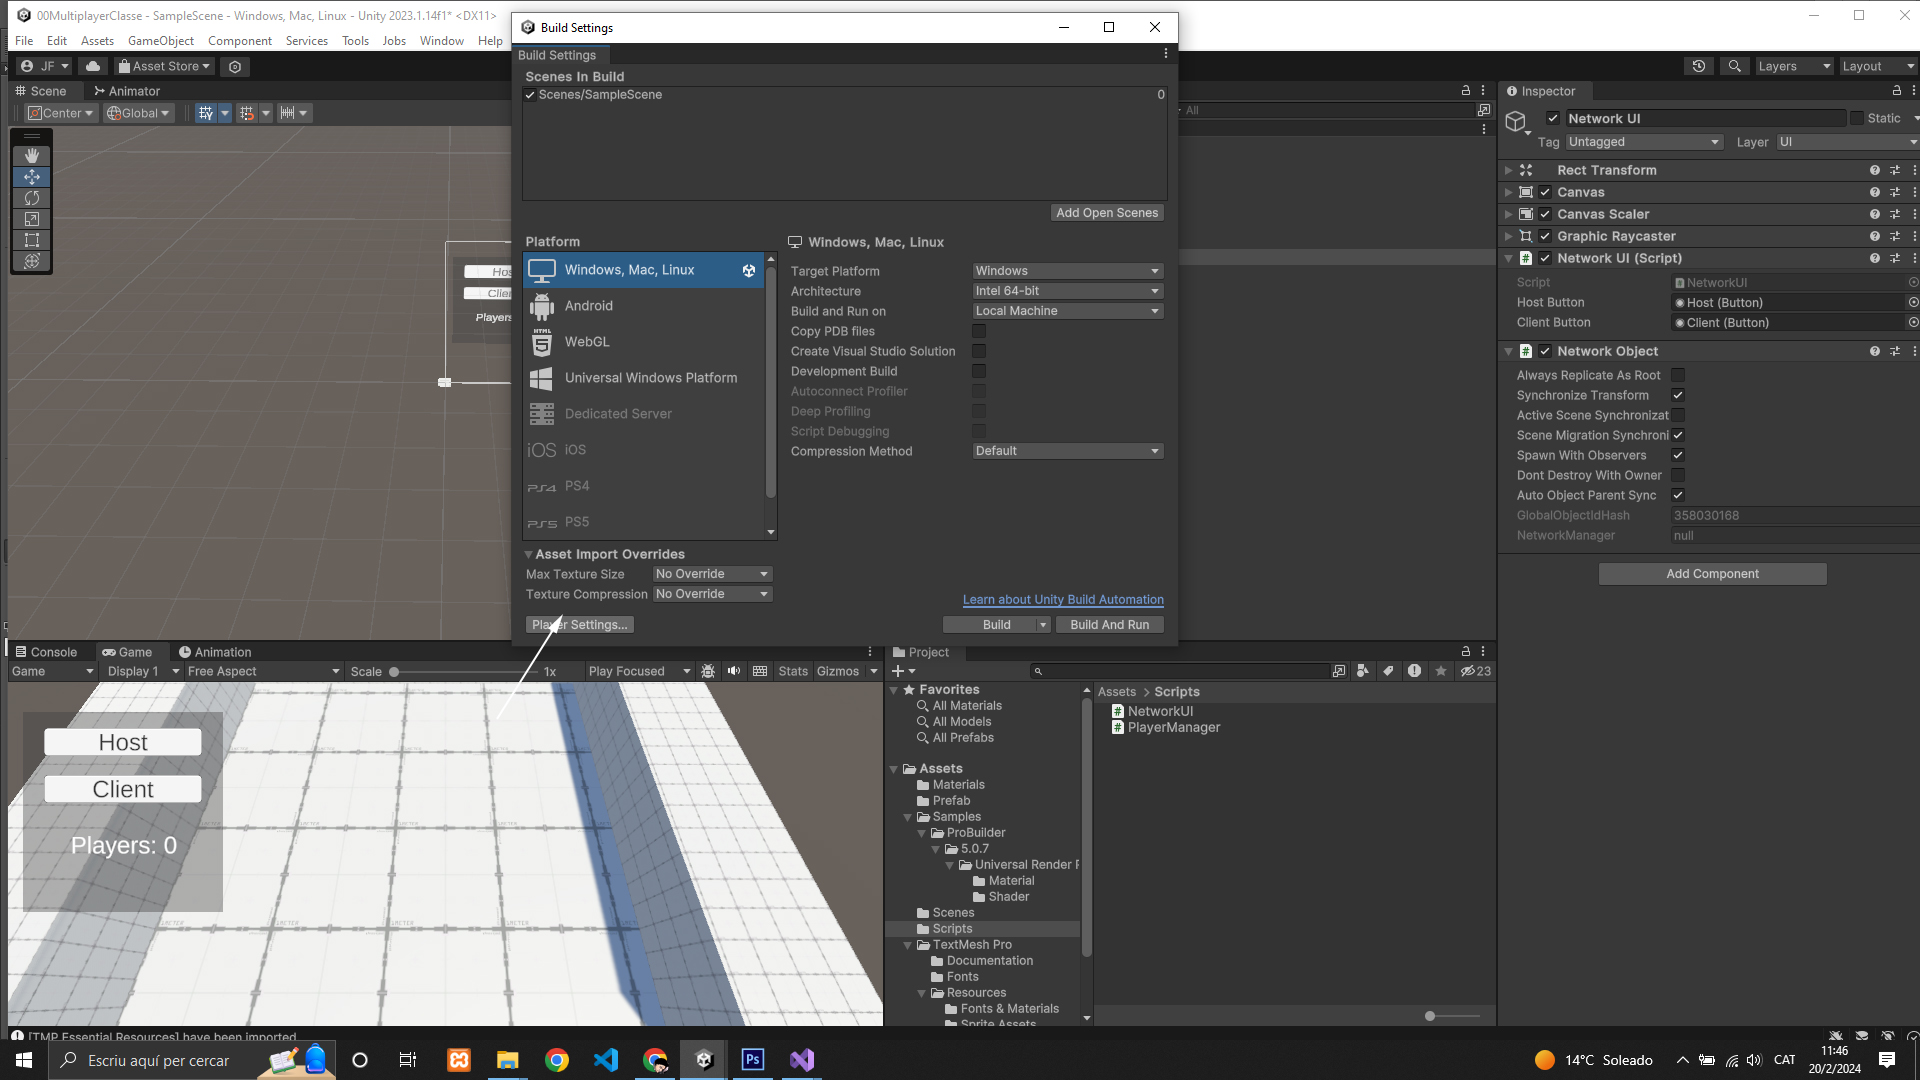Open the Target Platform dropdown
This screenshot has width=1920, height=1080.
point(1067,271)
